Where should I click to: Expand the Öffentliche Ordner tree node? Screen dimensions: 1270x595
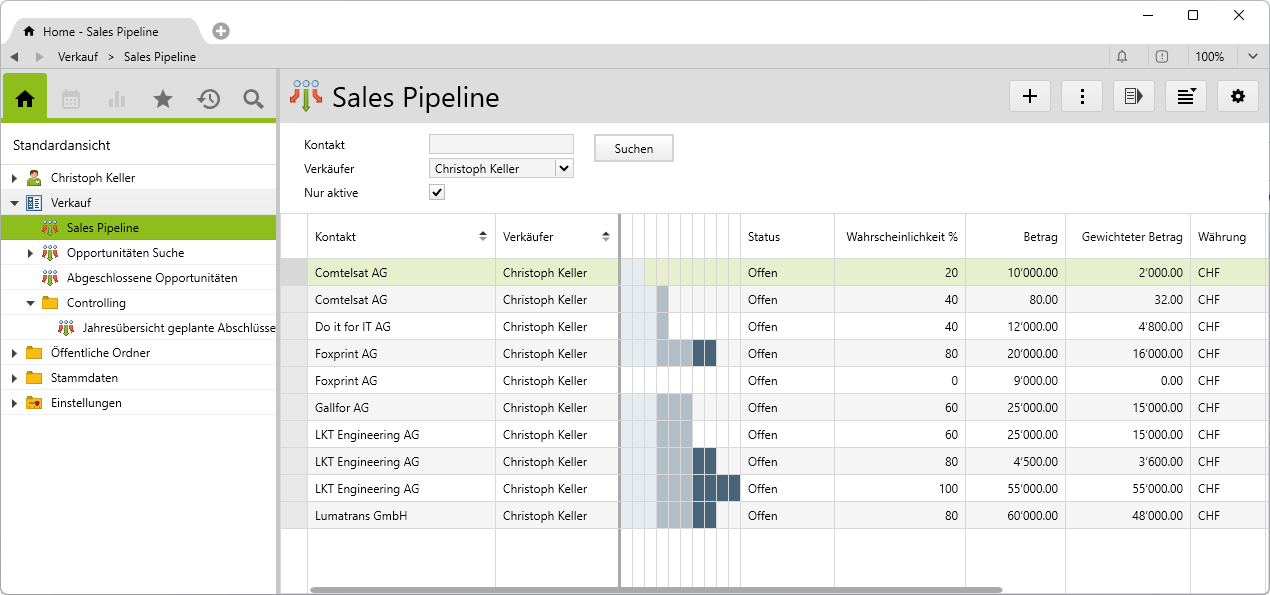14,353
